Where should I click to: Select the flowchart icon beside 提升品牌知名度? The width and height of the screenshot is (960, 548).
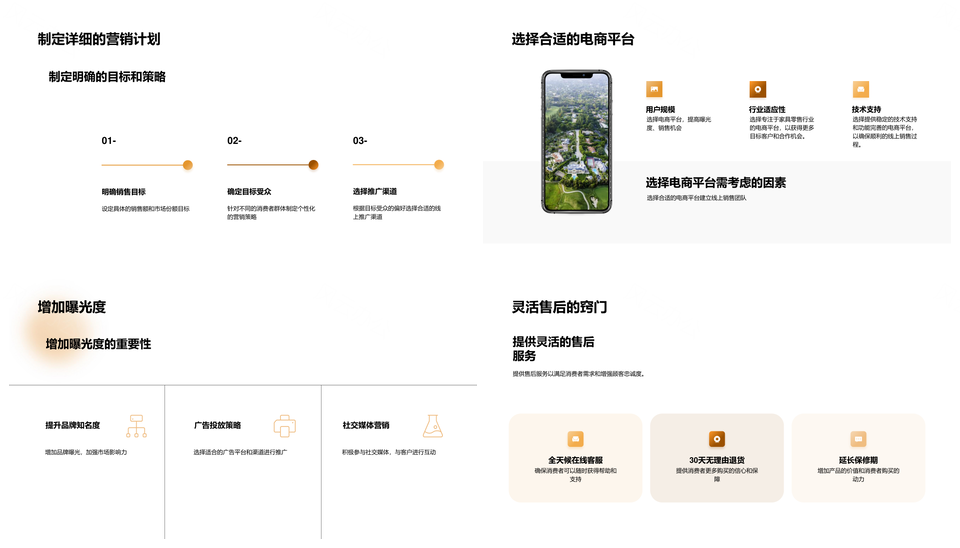coord(136,426)
